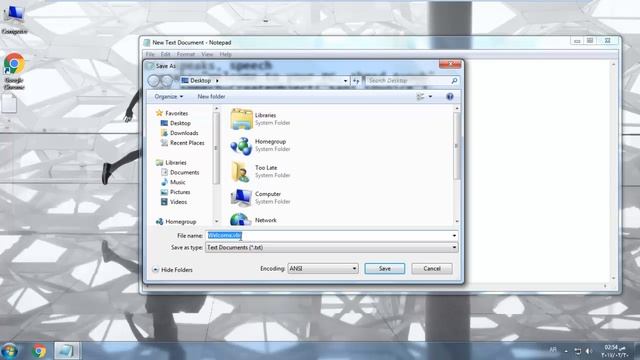Image resolution: width=640 pixels, height=360 pixels.
Task: Open the Too Late user folder icon
Action: (241, 172)
